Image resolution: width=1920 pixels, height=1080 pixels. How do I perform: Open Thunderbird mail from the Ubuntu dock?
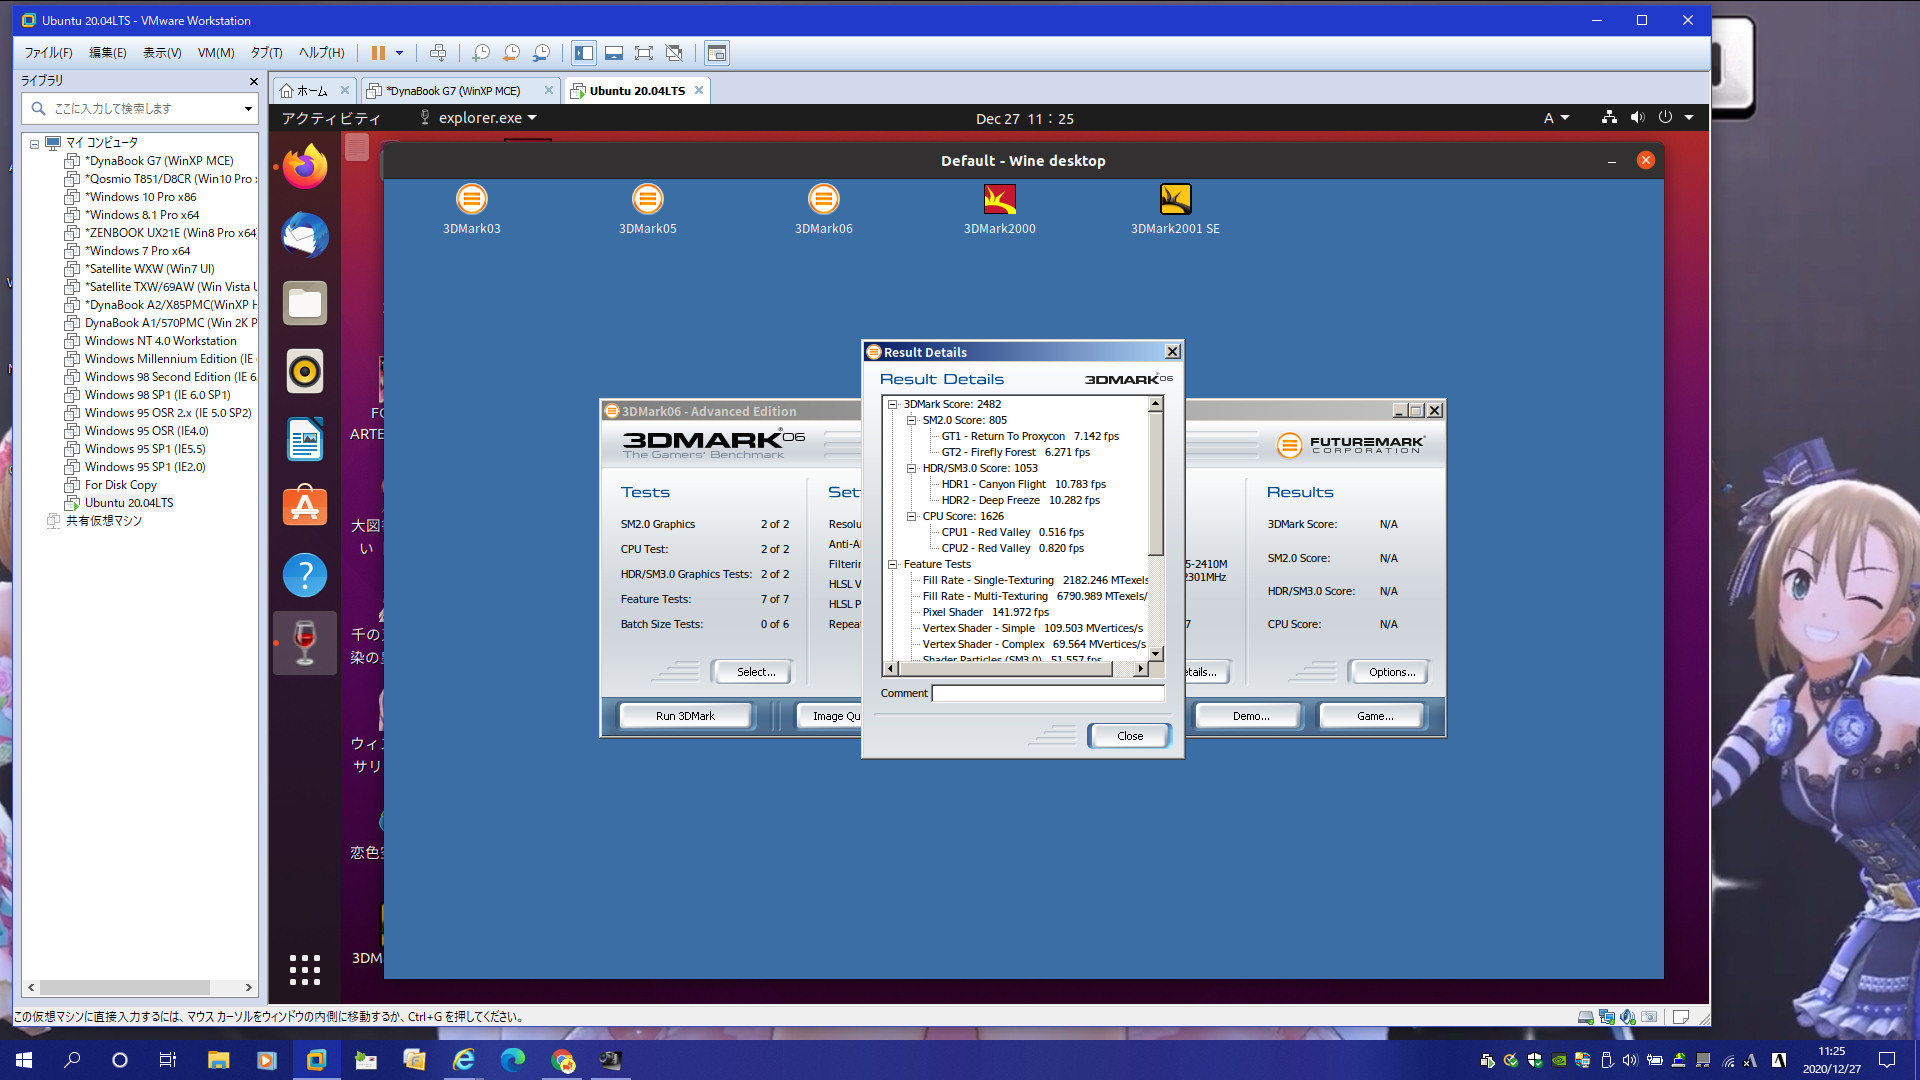[305, 235]
